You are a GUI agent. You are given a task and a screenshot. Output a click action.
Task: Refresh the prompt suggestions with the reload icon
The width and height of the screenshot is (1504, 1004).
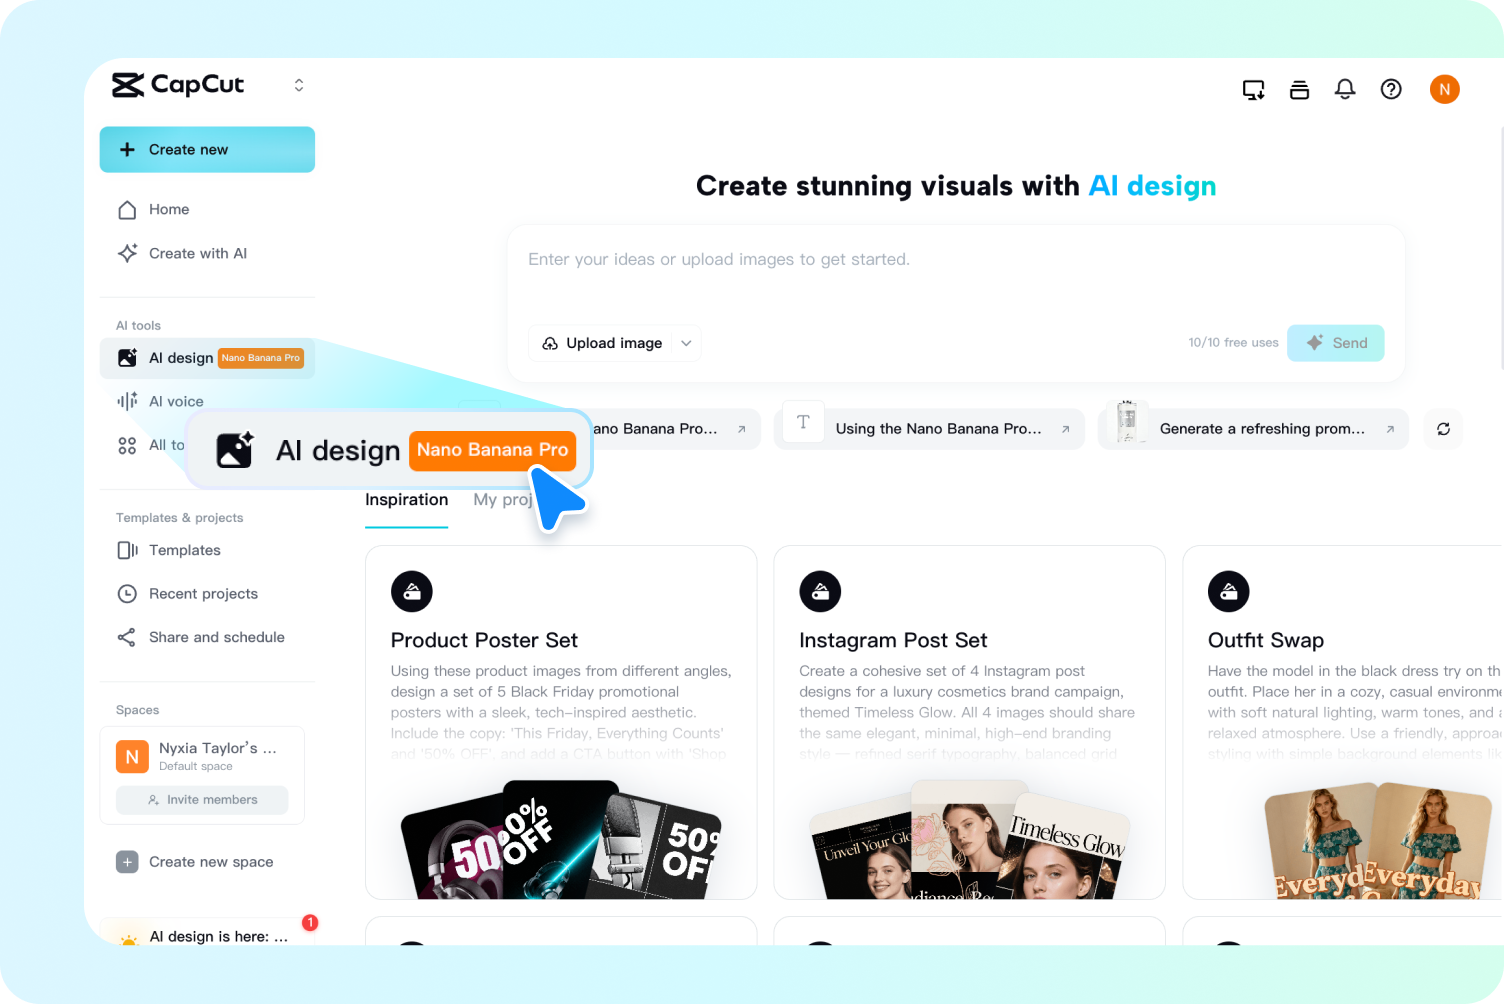[1443, 429]
